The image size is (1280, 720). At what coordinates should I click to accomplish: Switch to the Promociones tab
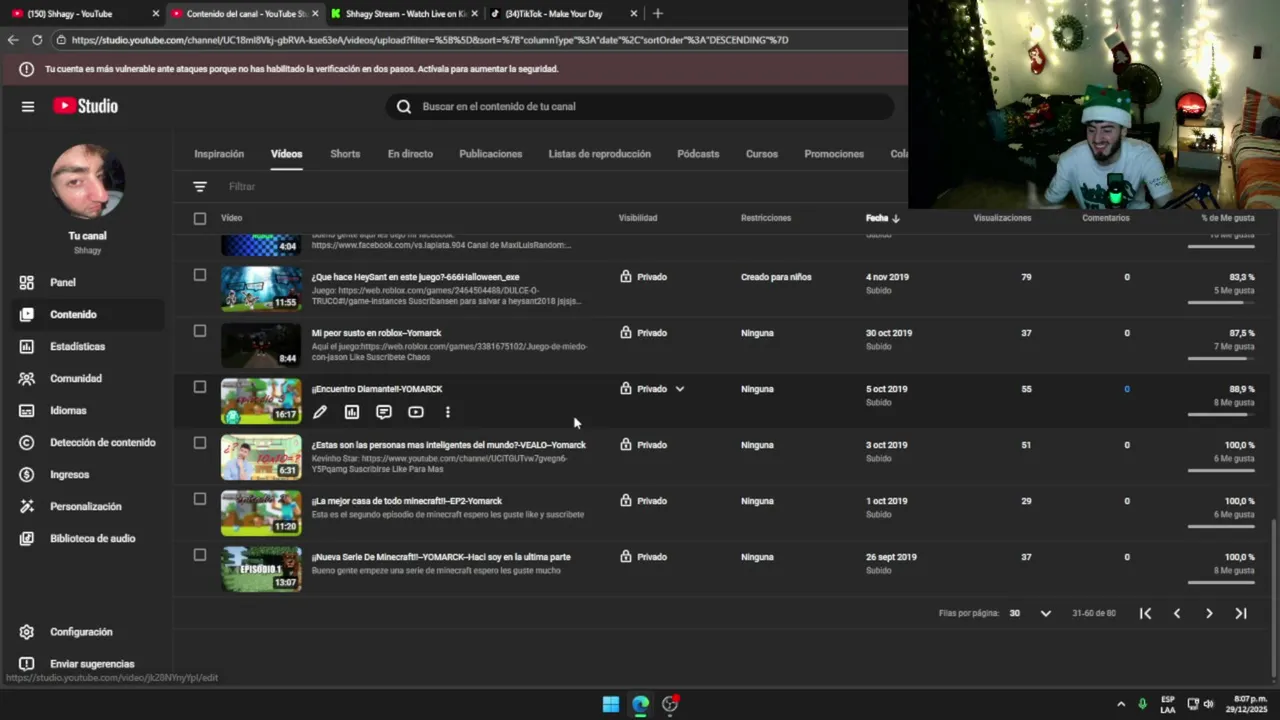[834, 154]
